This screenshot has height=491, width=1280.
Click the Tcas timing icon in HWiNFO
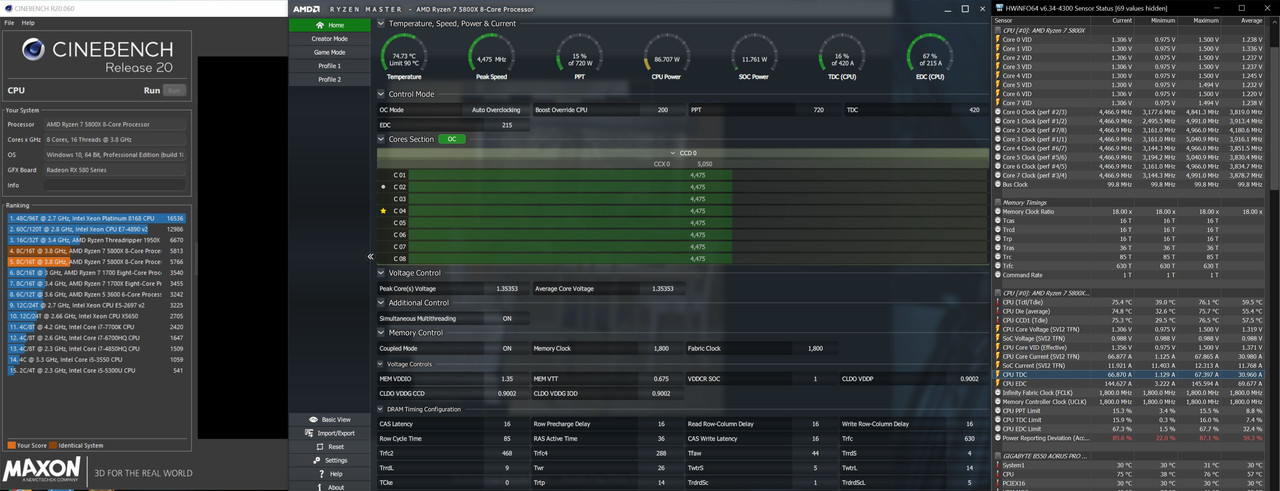coord(998,221)
